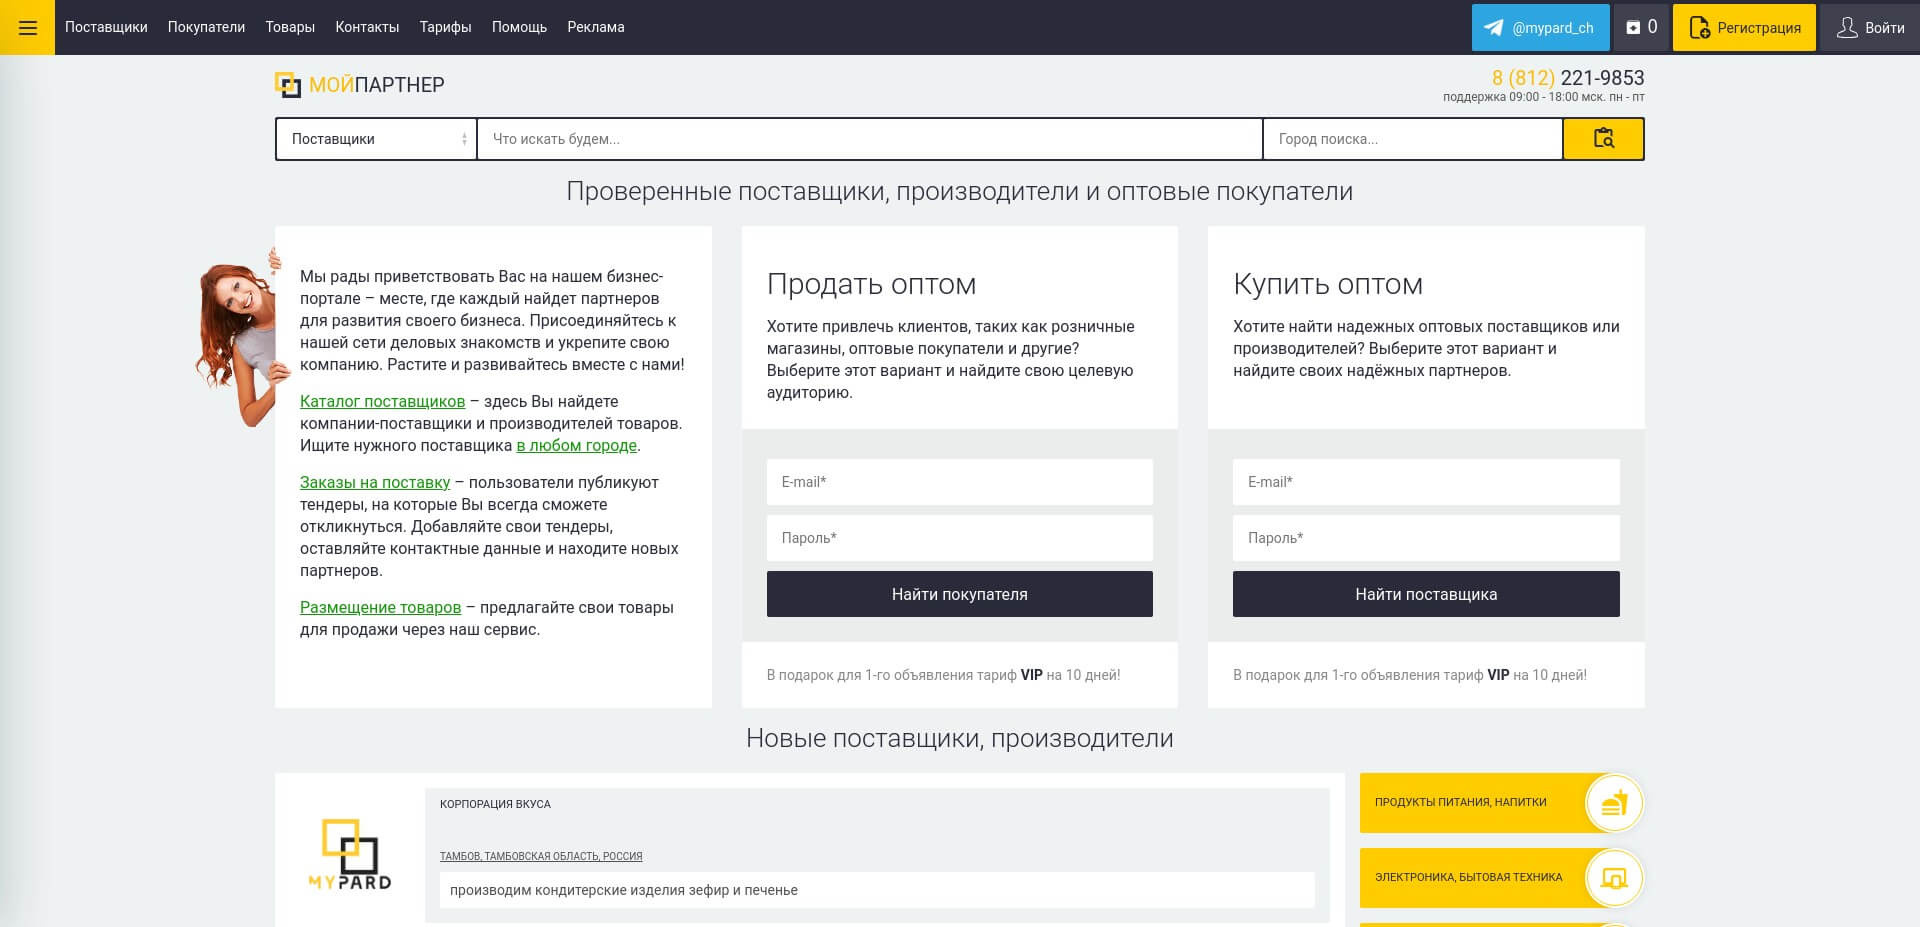Open the Покупатели menu item
The height and width of the screenshot is (927, 1920).
(206, 27)
